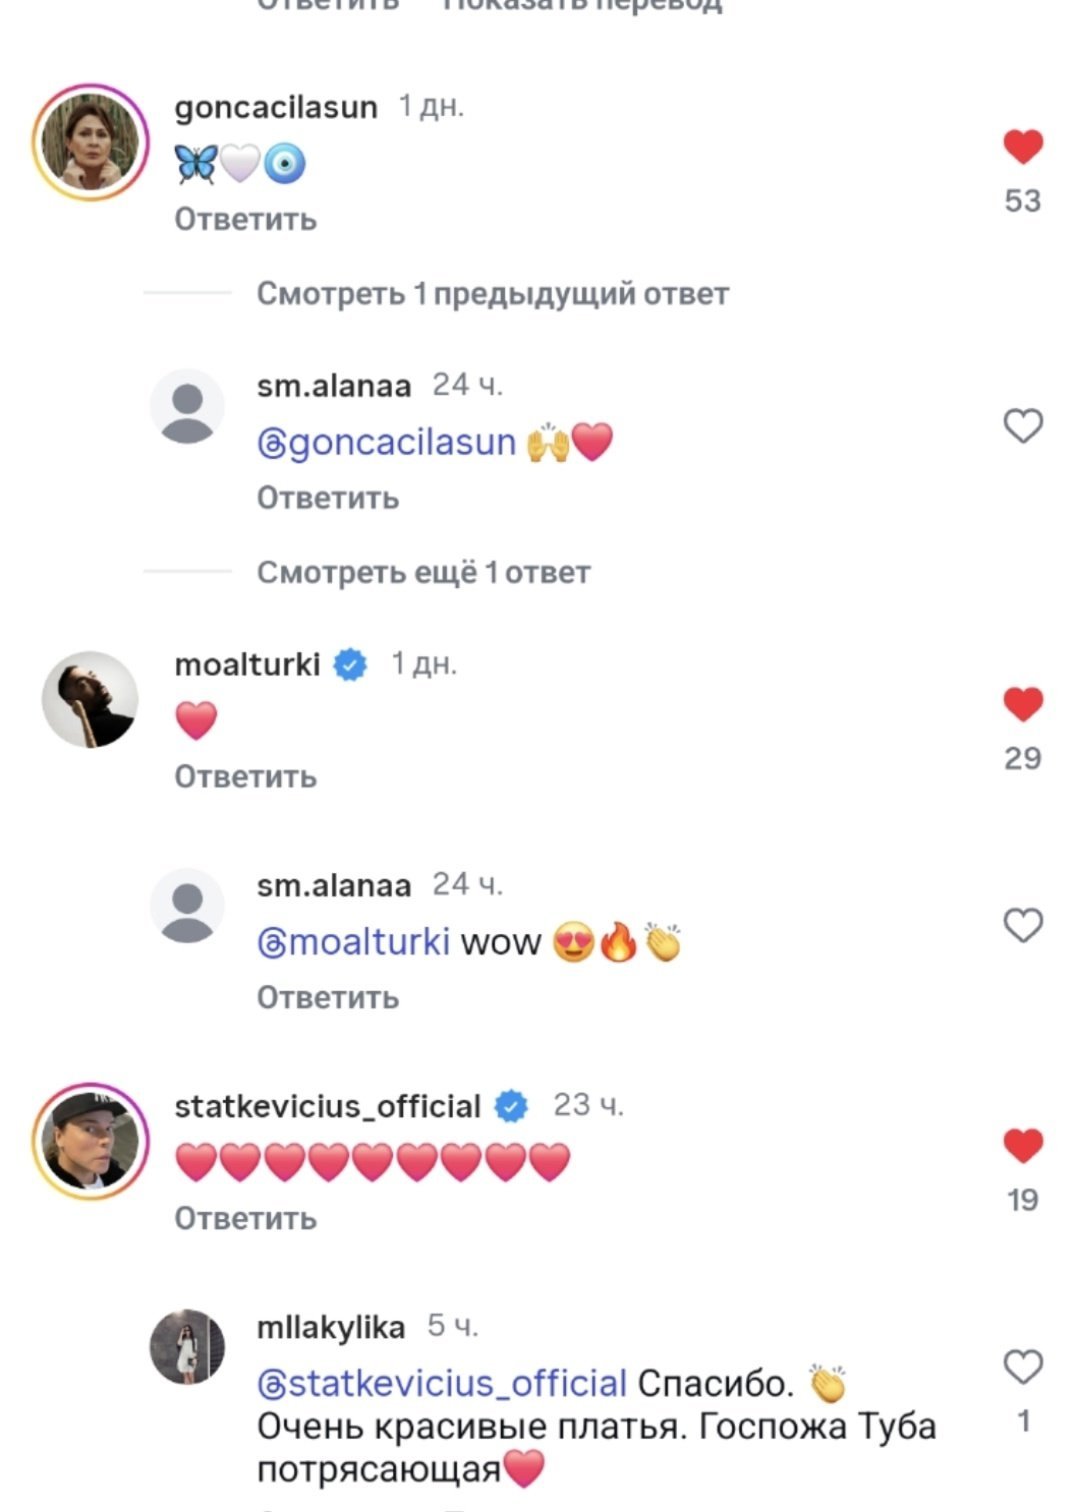Like mllakylika's reply comment
The width and height of the screenshot is (1080, 1512).
tap(1023, 1367)
